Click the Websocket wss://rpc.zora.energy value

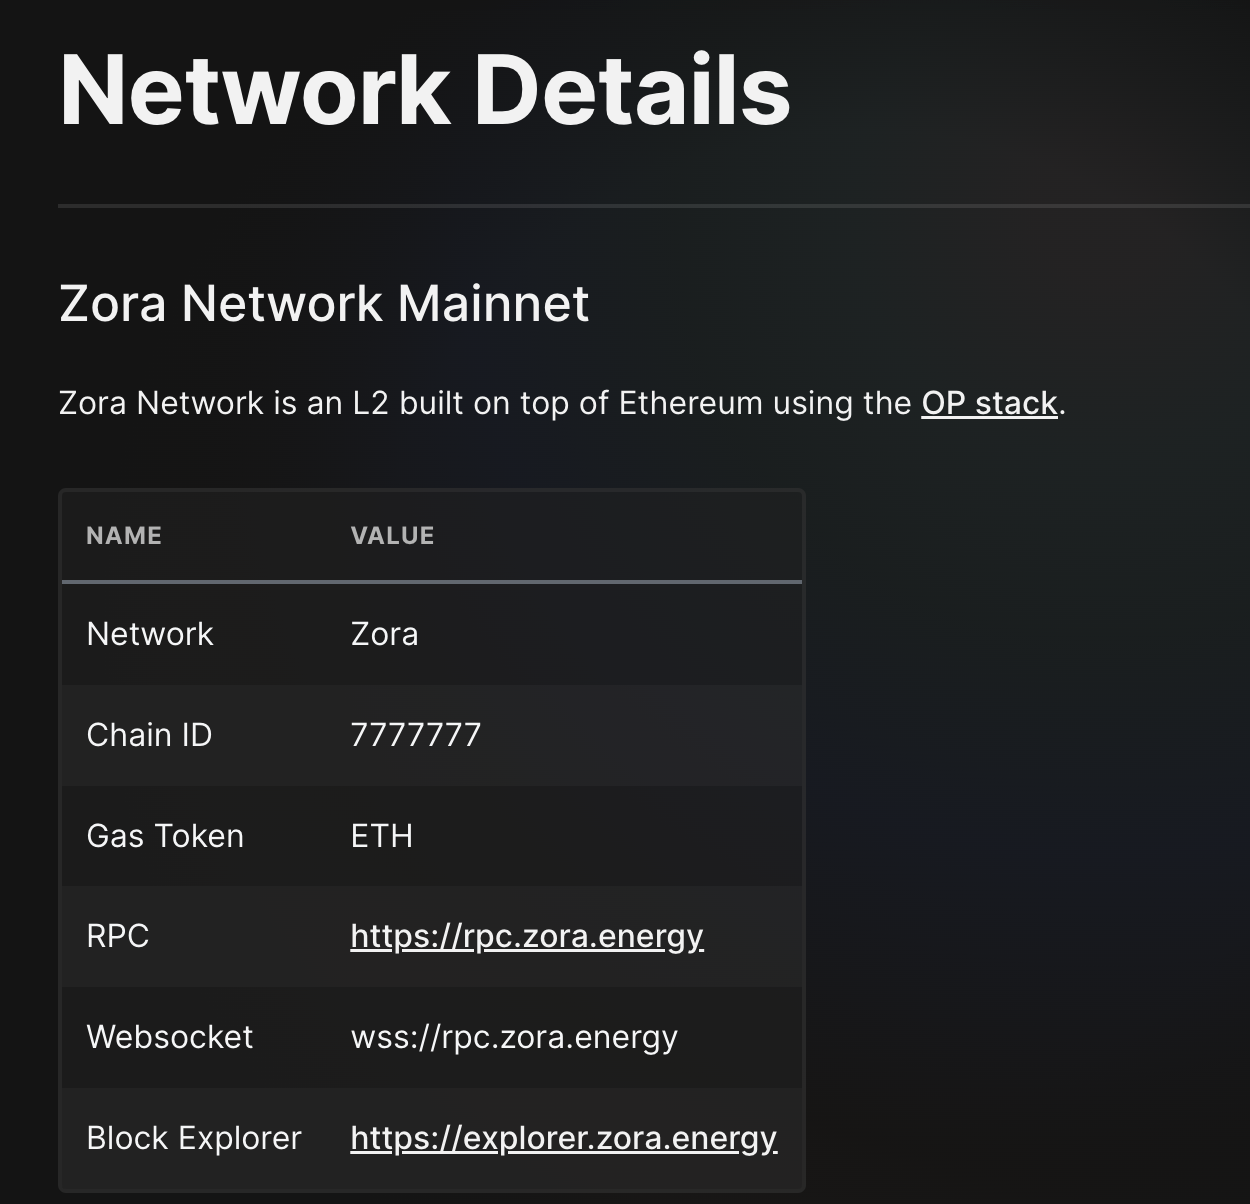513,1038
